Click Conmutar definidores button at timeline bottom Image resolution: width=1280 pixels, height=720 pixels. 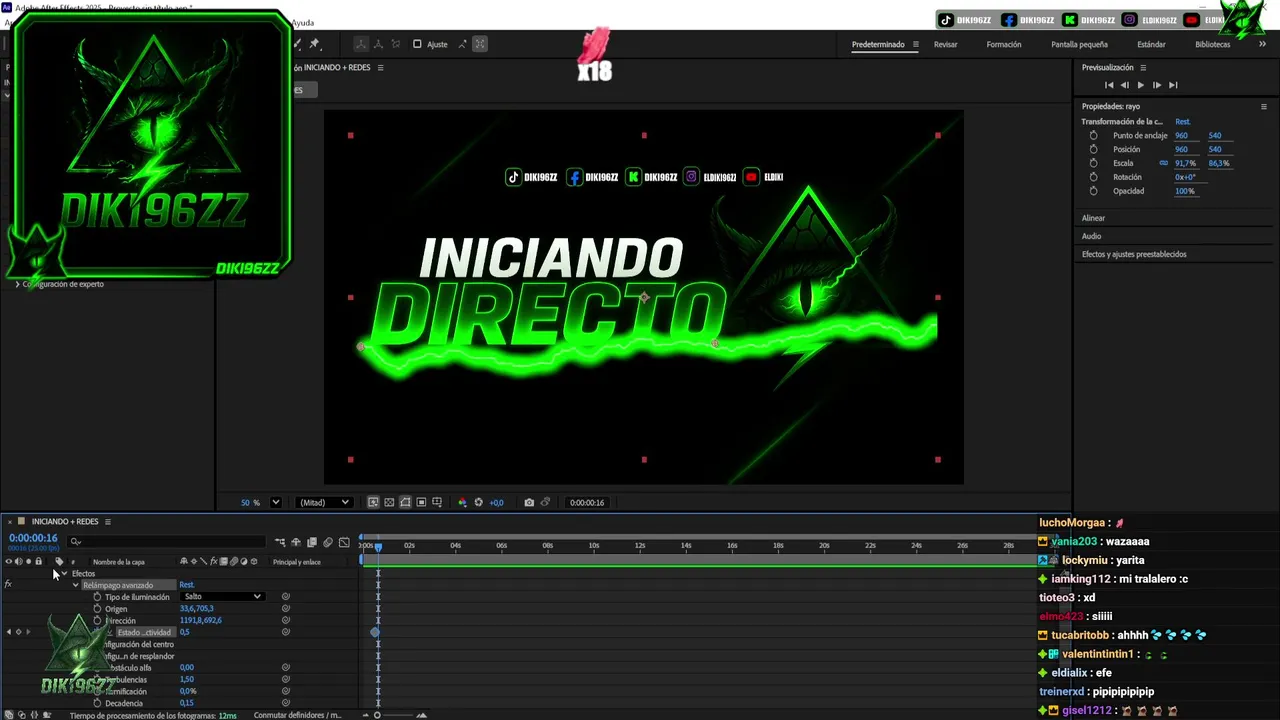(x=298, y=715)
